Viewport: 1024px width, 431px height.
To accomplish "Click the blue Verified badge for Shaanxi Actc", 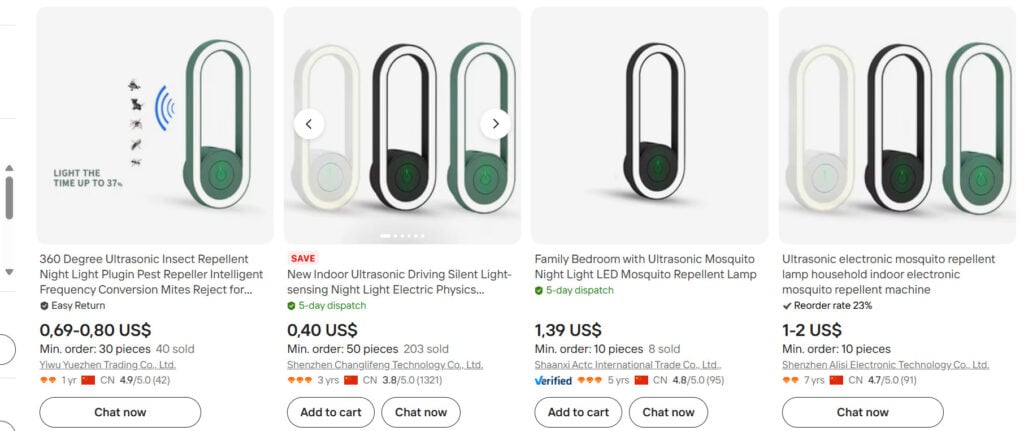I will click(553, 381).
